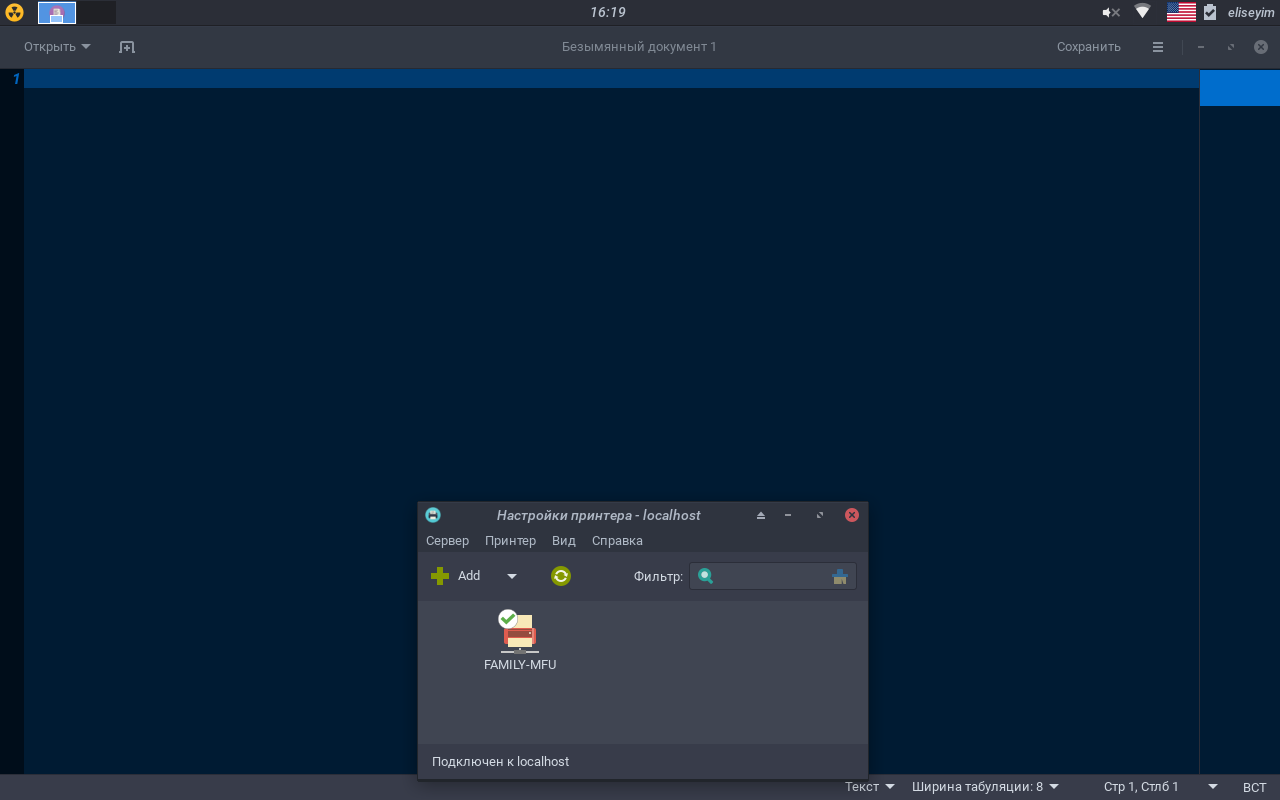Click the Безымянный документ 1 title
The width and height of the screenshot is (1280, 800).
coord(639,47)
